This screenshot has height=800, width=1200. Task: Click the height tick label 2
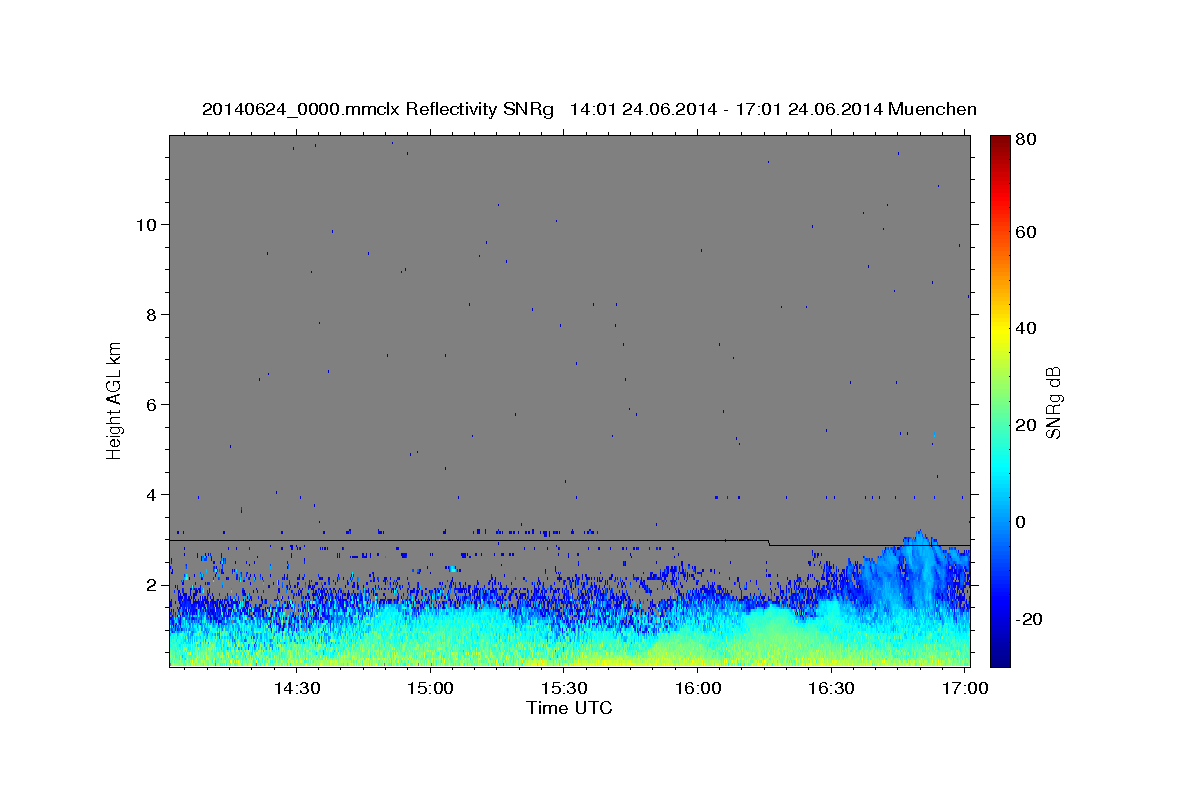point(153,585)
